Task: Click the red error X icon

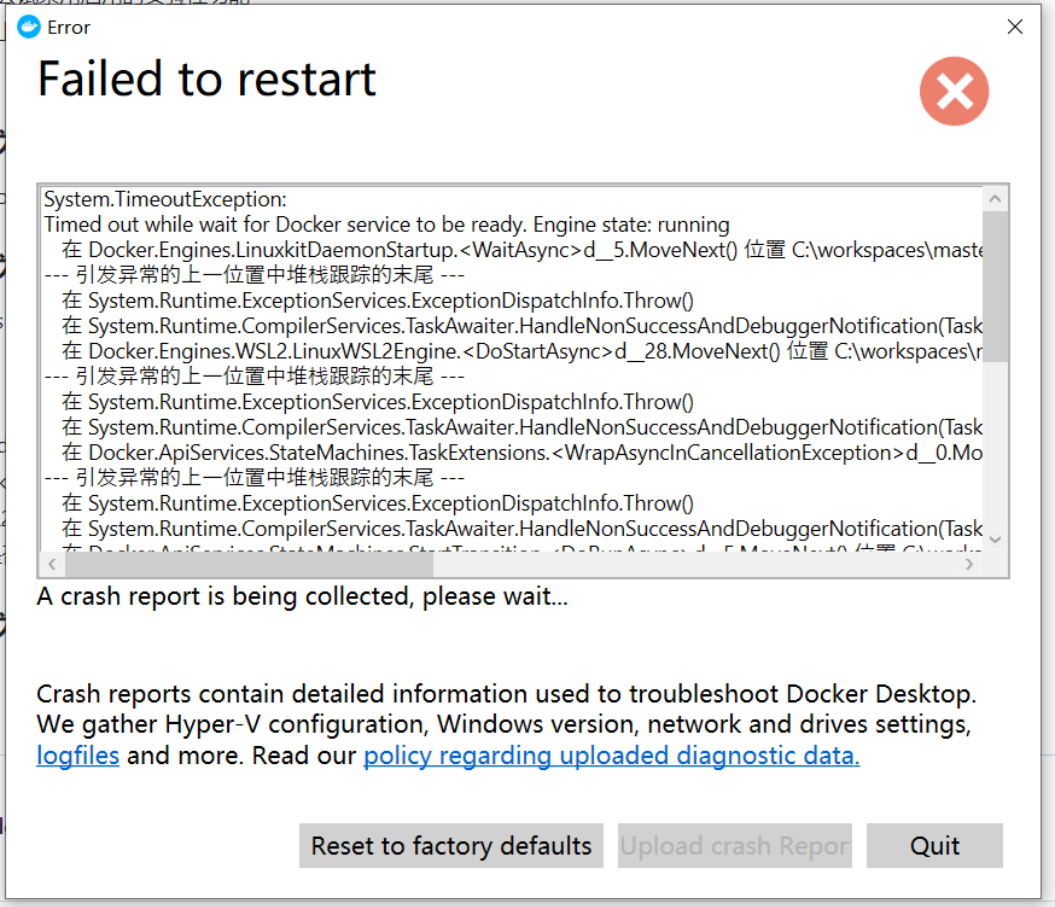Action: pos(954,91)
